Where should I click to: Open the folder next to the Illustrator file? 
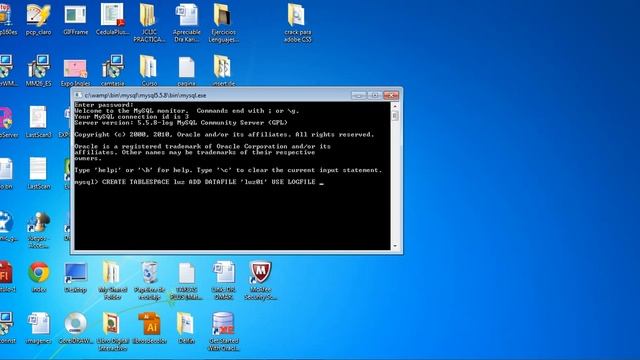(x=186, y=328)
